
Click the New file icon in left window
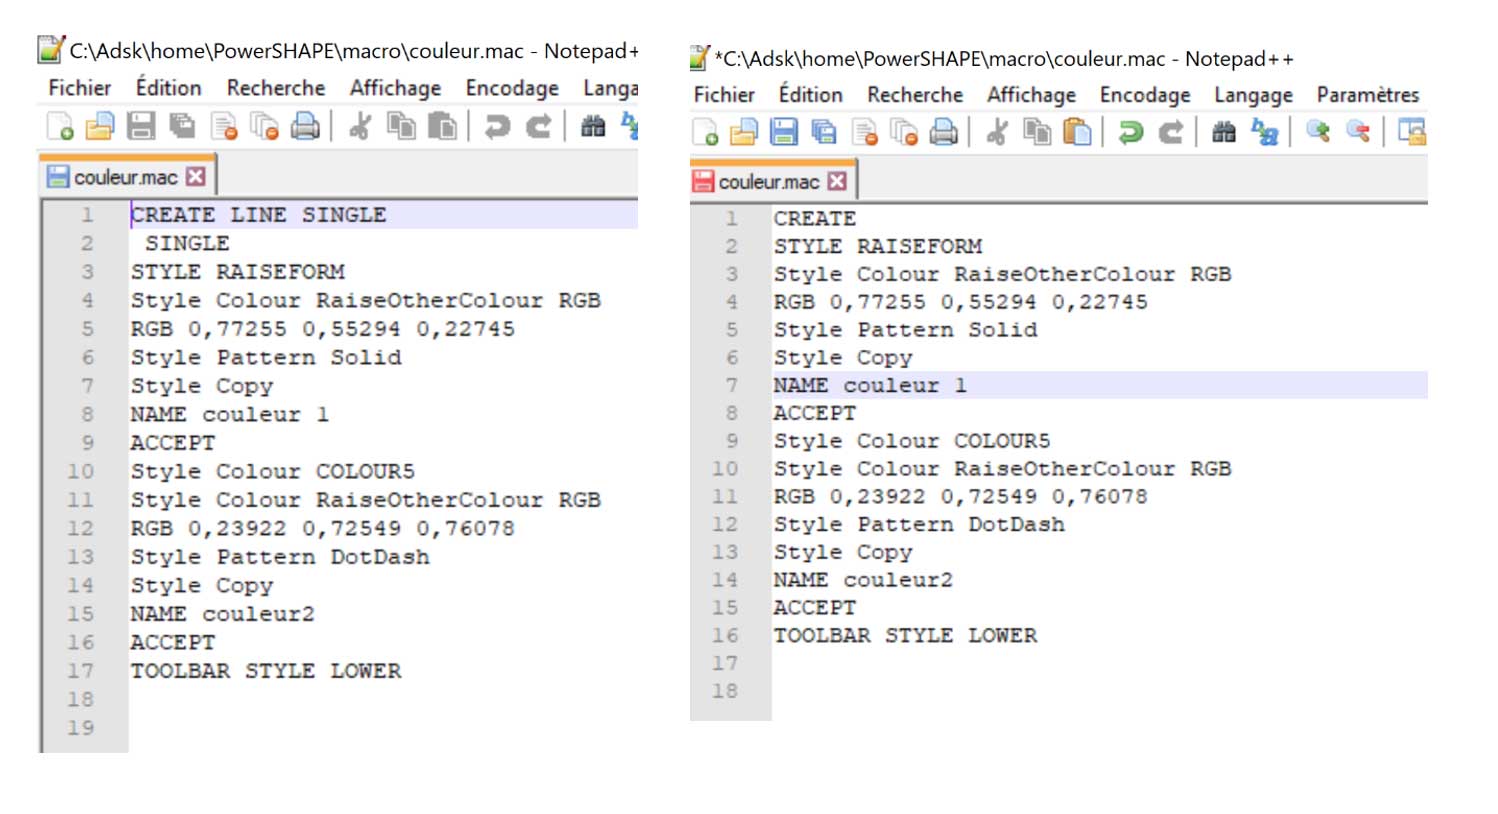60,126
